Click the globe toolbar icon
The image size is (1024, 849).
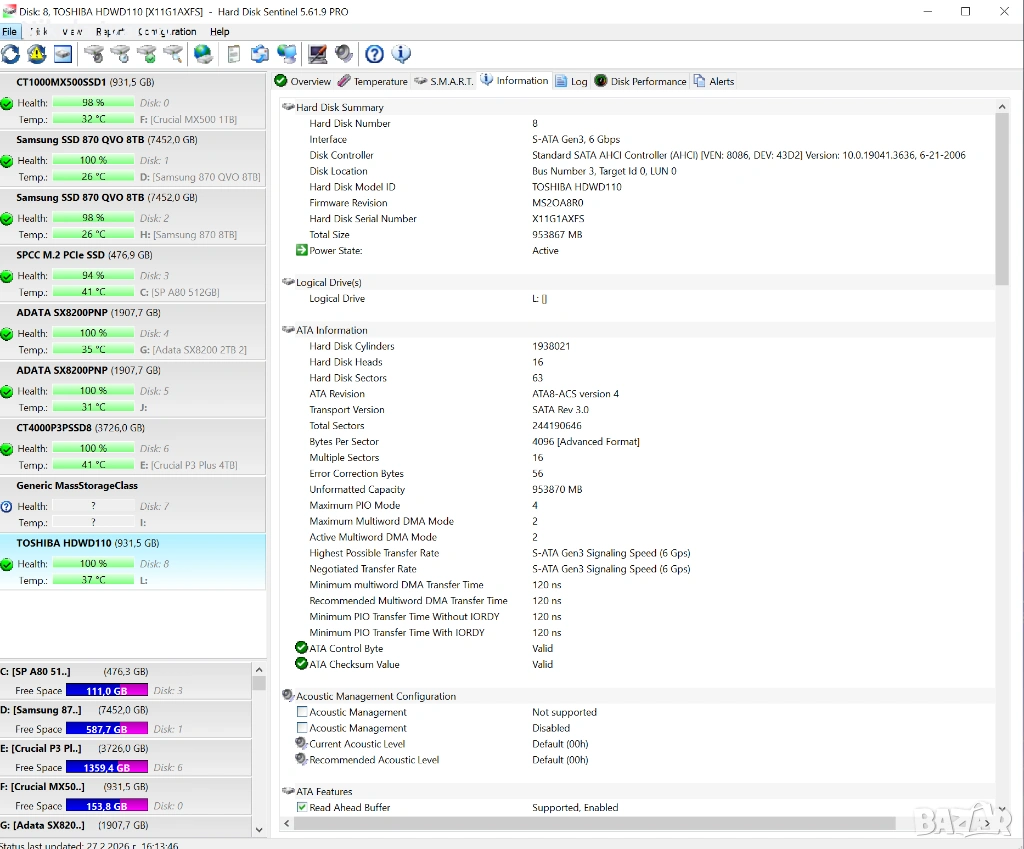pyautogui.click(x=203, y=54)
